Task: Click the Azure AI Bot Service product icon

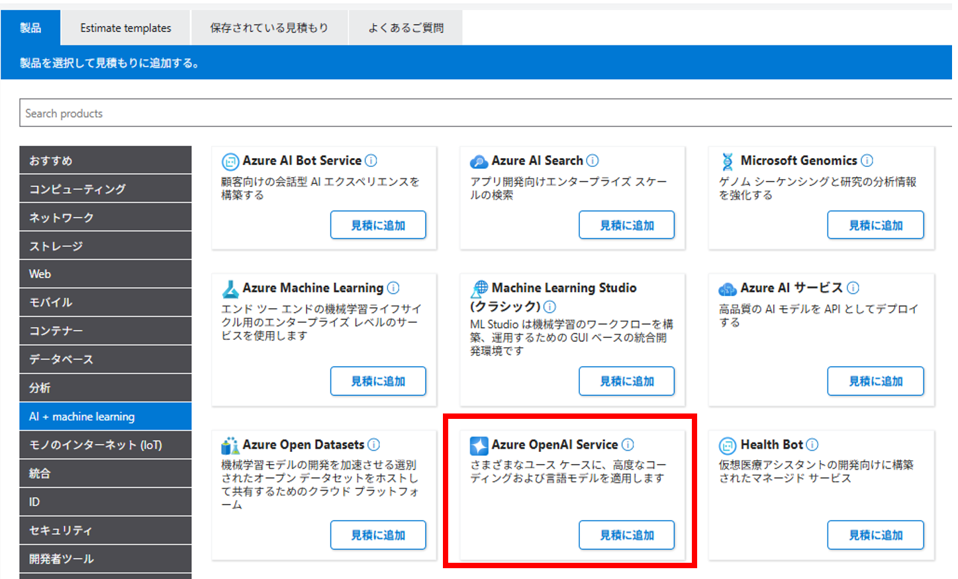Action: coord(230,161)
